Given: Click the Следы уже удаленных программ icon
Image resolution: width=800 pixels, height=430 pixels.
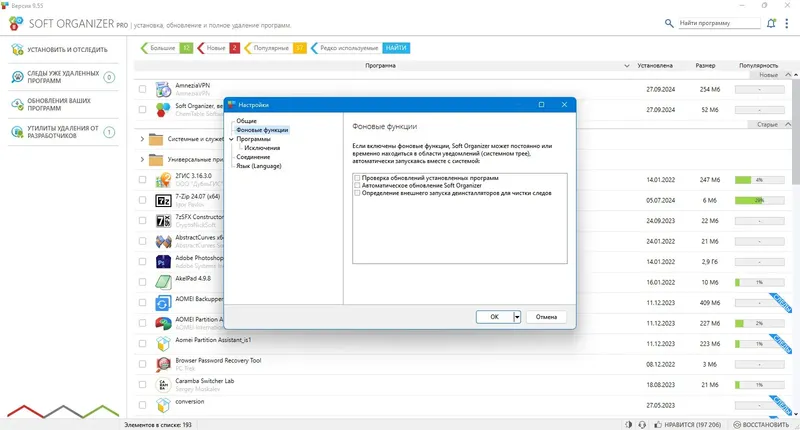Looking at the screenshot, I should [x=17, y=77].
